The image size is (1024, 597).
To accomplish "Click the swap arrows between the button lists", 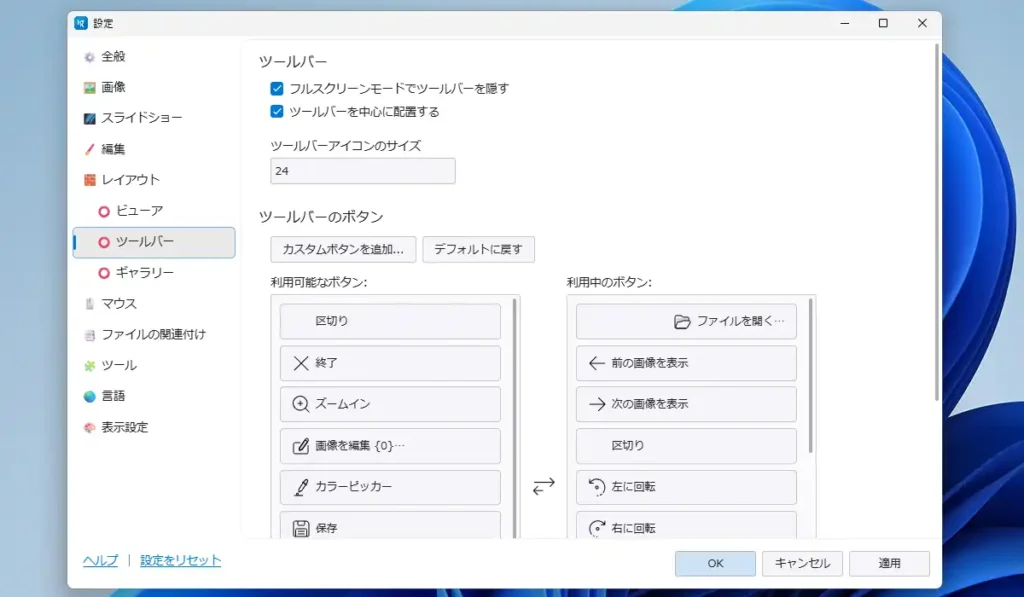I will [x=543, y=486].
